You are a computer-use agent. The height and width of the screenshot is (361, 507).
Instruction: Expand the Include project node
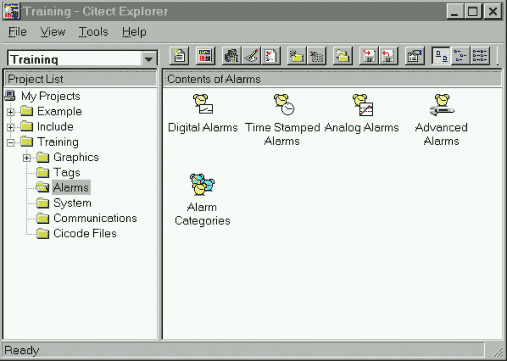point(11,127)
